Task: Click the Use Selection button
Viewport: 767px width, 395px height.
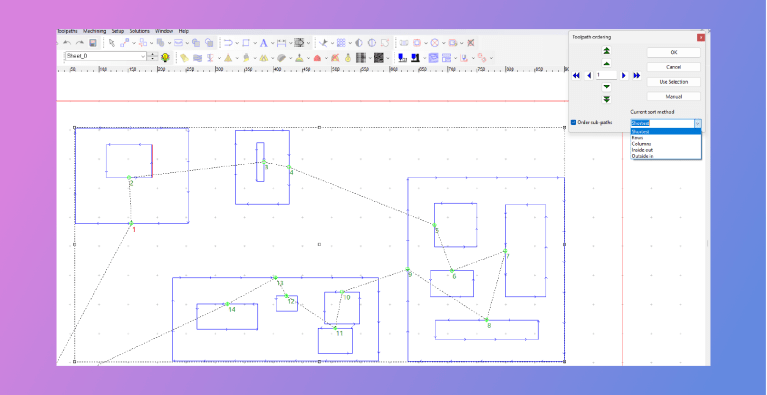Action: [674, 82]
